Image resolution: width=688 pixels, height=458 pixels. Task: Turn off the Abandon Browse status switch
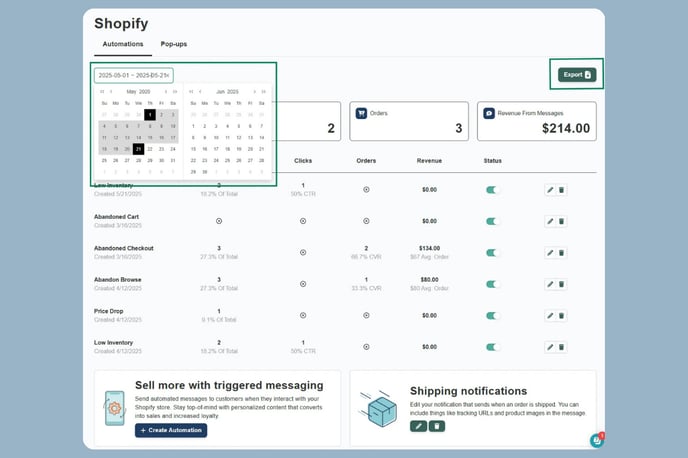(492, 284)
